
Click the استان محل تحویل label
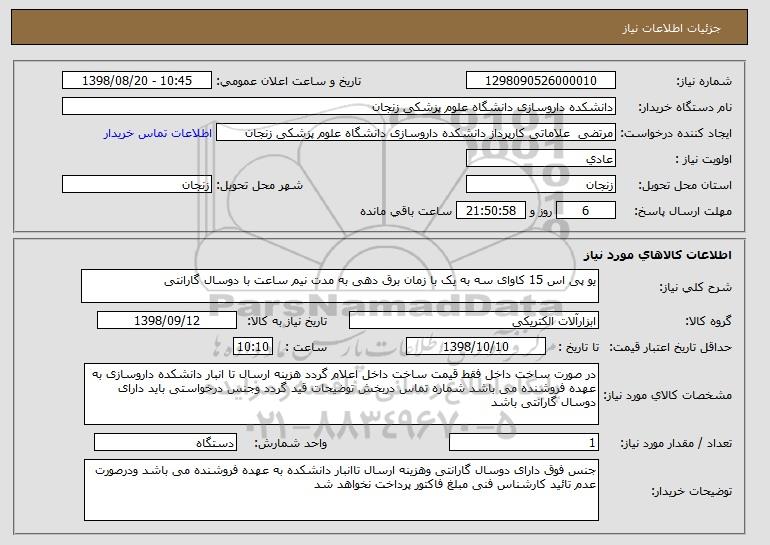685,186
